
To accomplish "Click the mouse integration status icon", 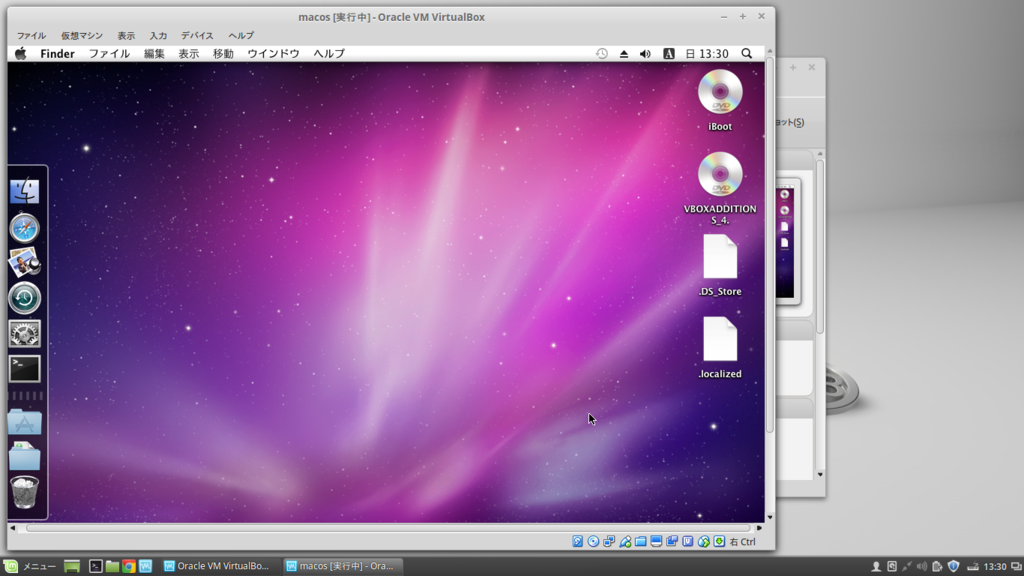I will point(703,541).
